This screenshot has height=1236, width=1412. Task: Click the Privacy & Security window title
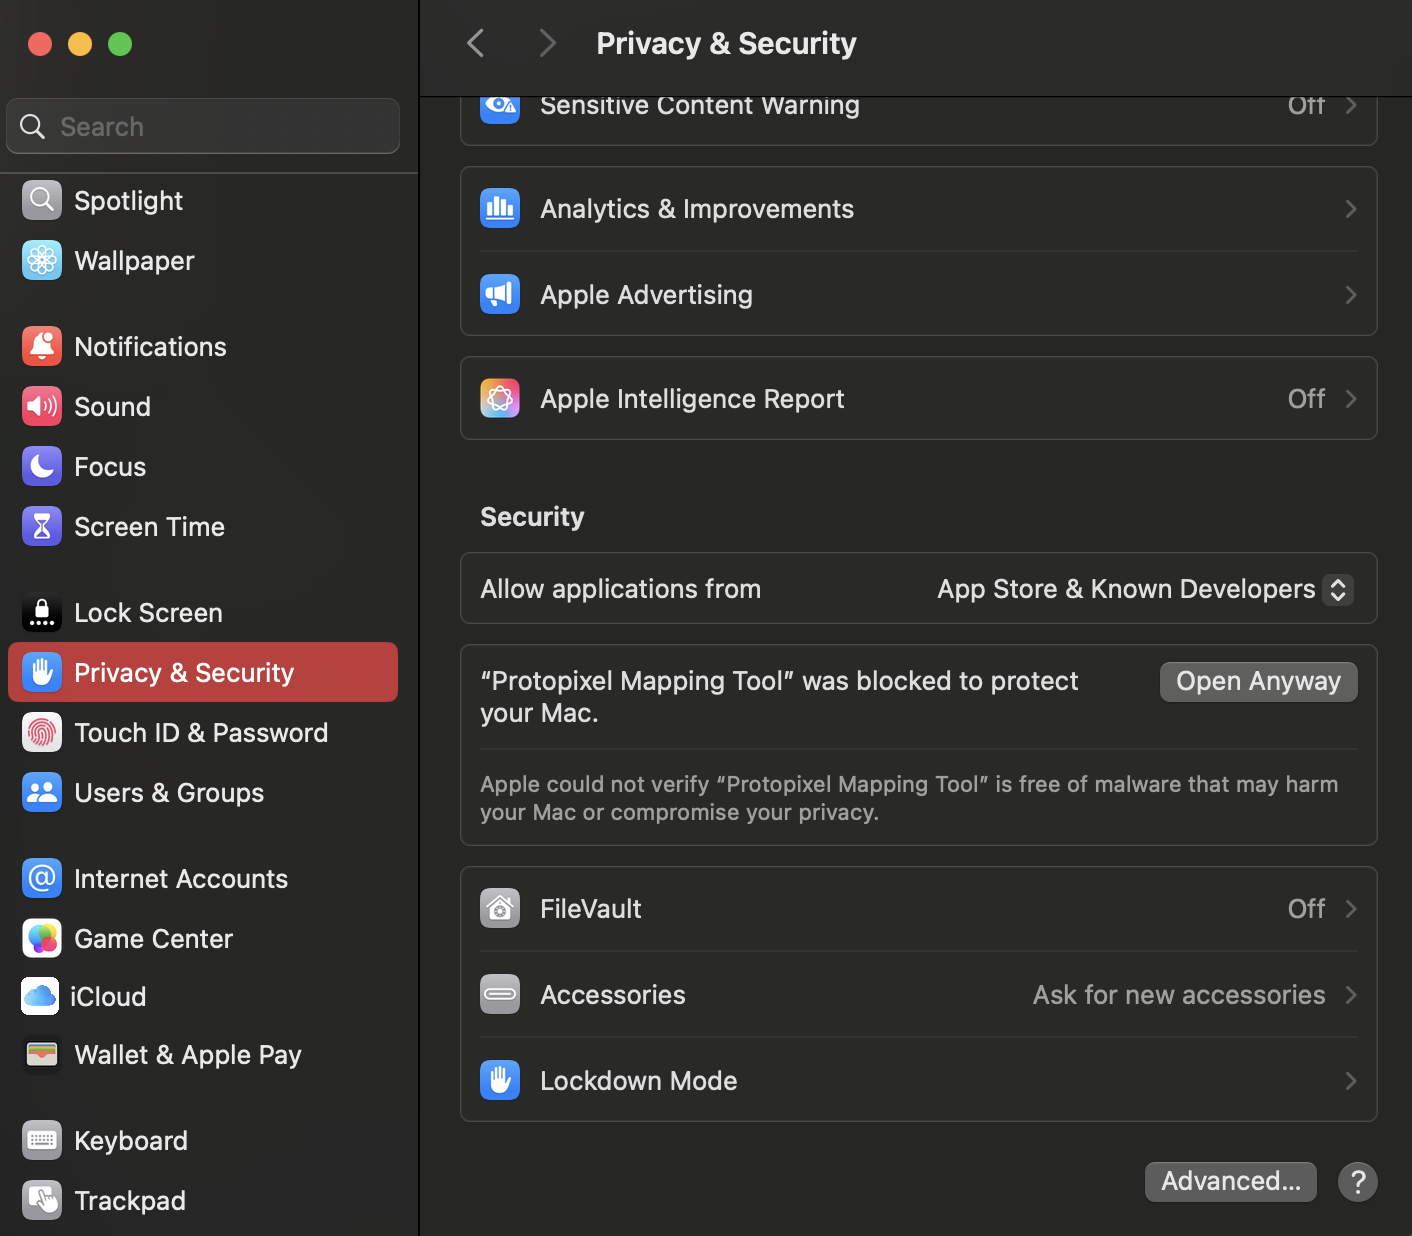click(726, 44)
